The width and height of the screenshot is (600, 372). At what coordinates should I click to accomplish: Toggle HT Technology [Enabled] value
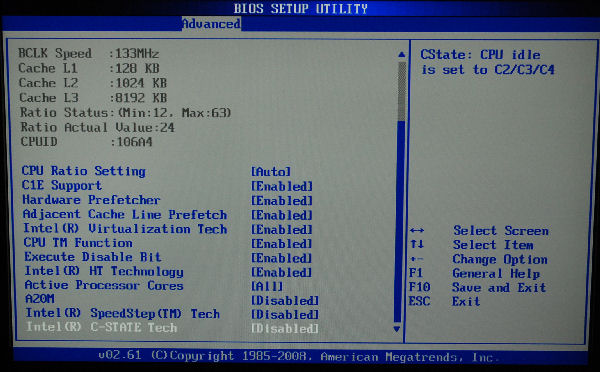coord(282,272)
